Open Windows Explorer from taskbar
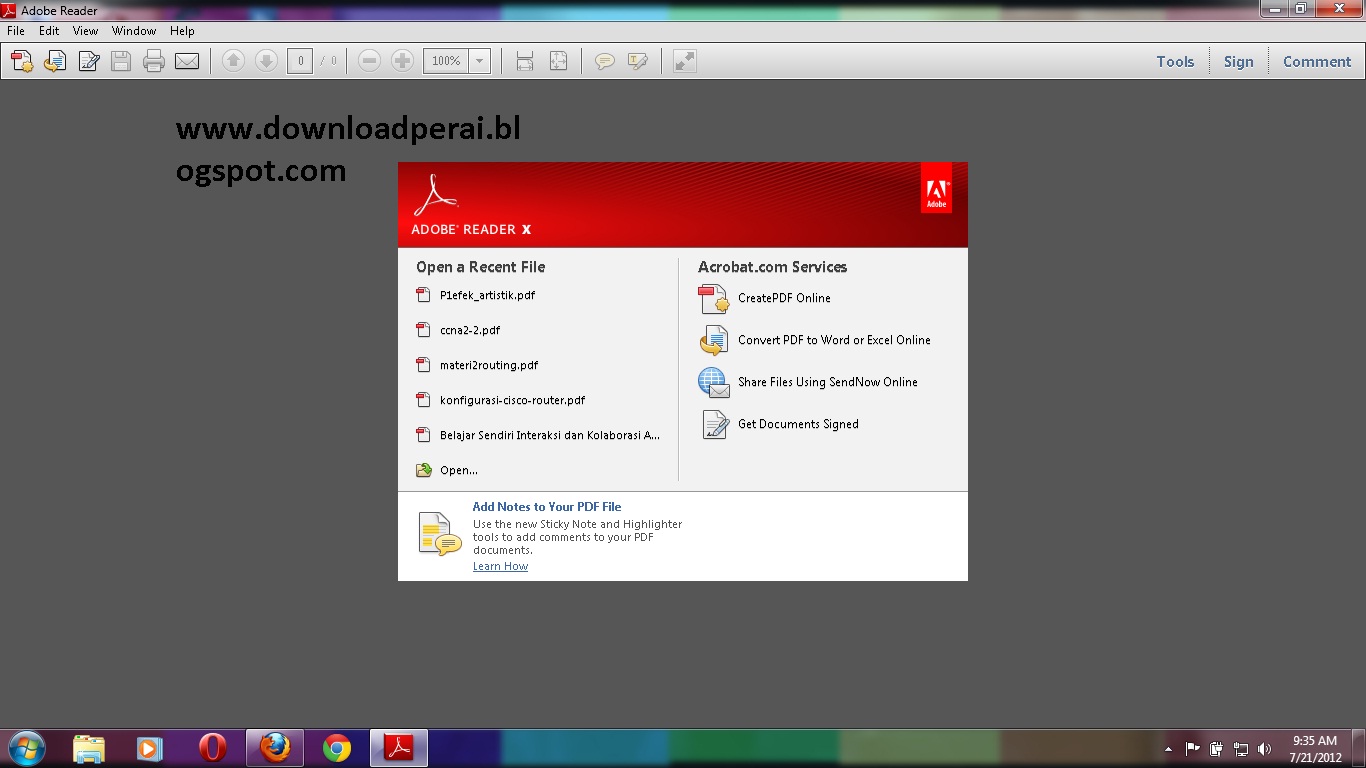Image resolution: width=1366 pixels, height=768 pixels. (x=88, y=748)
